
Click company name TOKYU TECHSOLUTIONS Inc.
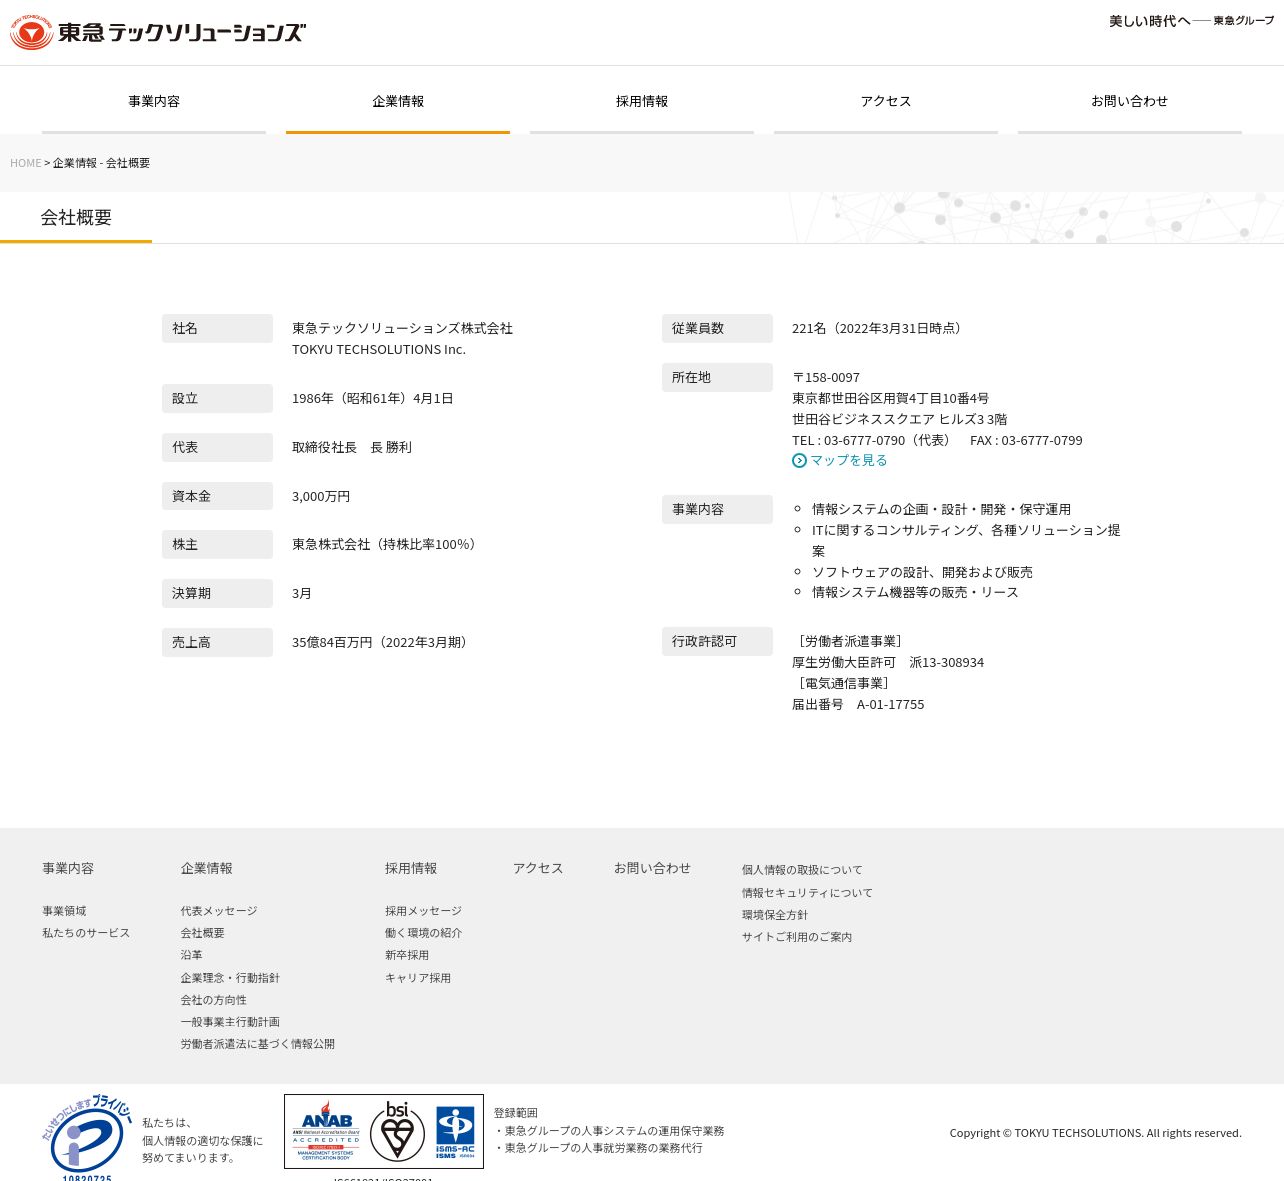click(x=379, y=350)
